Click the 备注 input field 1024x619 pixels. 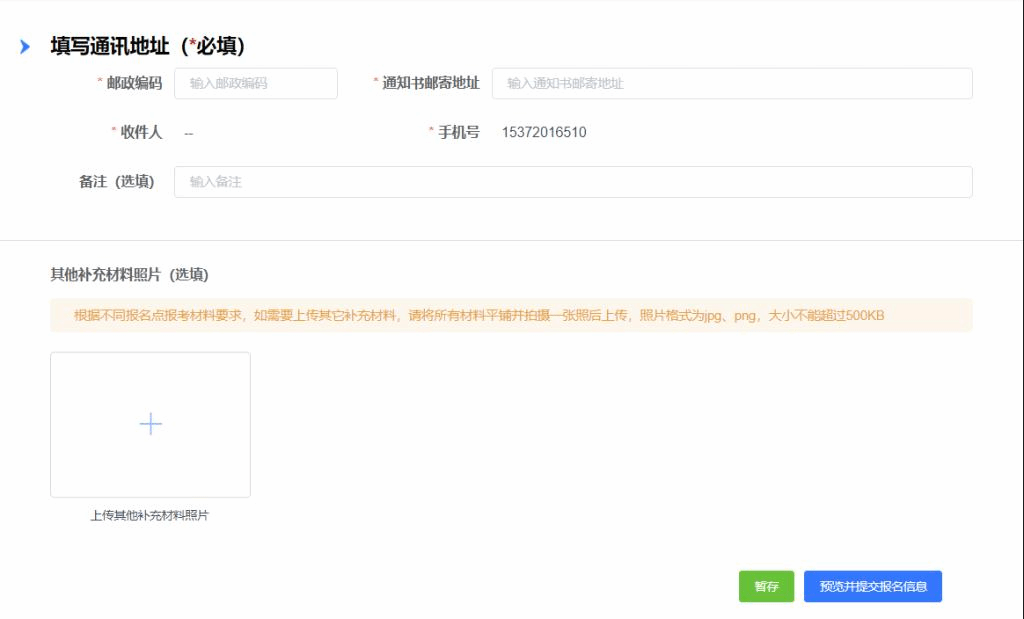[573, 182]
